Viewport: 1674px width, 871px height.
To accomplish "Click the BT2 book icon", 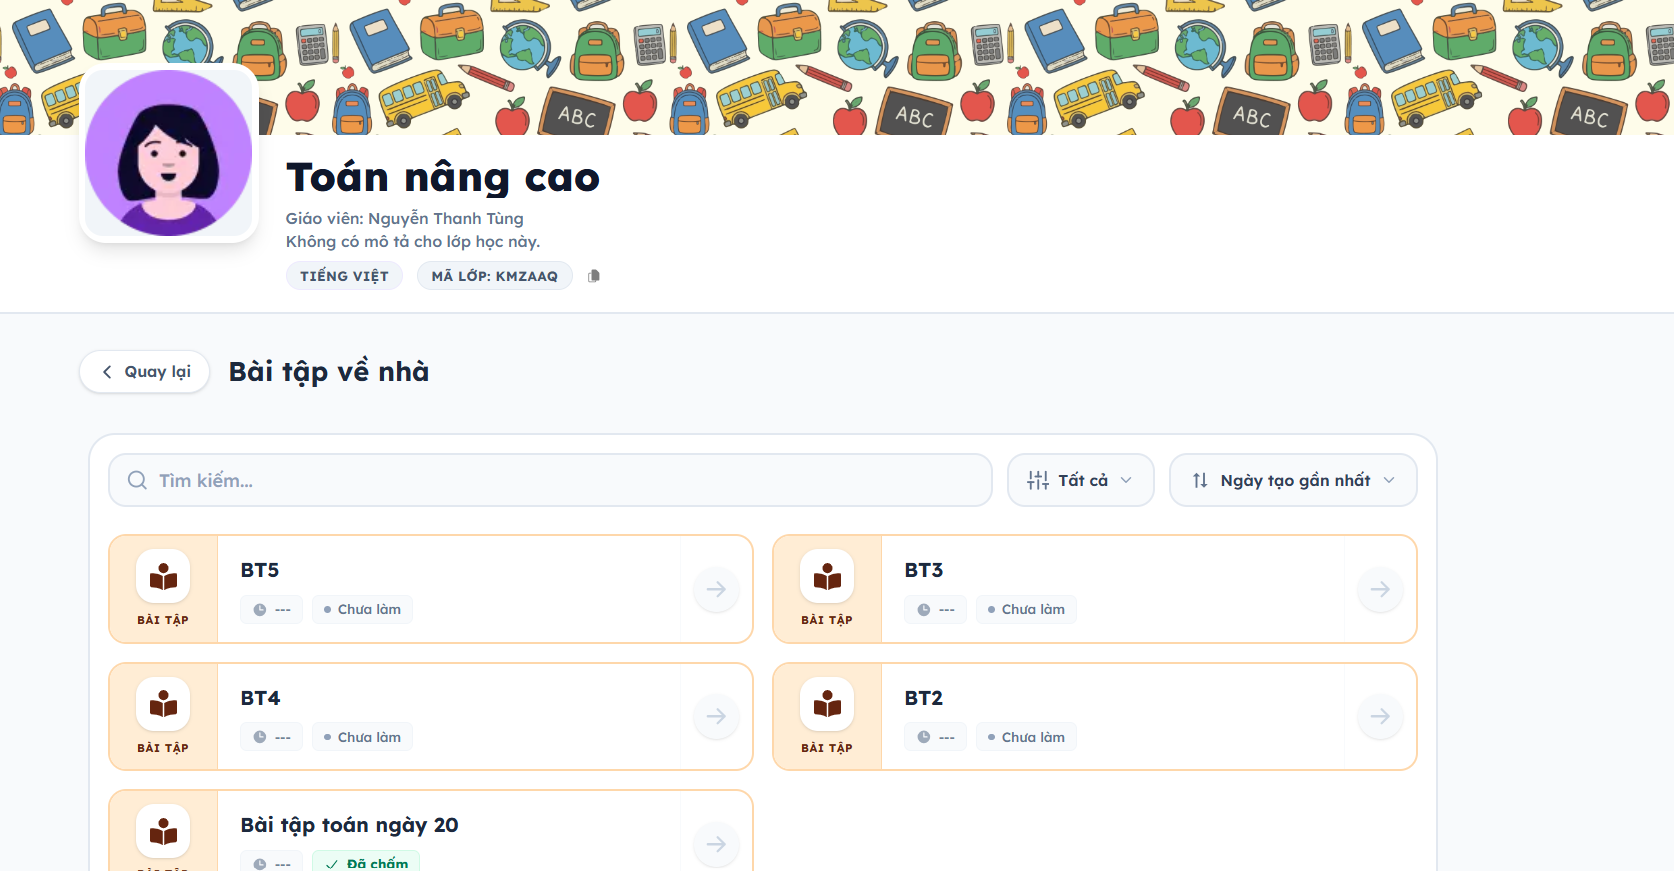I will (827, 705).
